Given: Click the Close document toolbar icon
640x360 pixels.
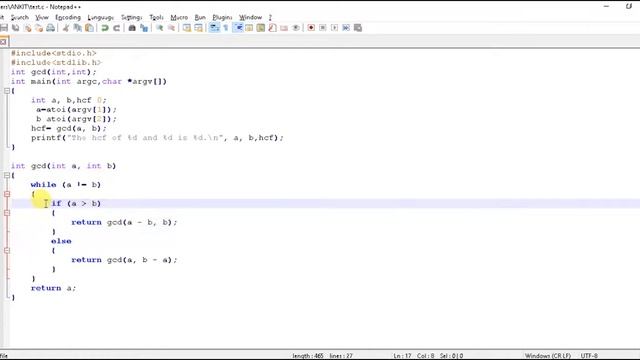Looking at the screenshot, I should (27, 28).
